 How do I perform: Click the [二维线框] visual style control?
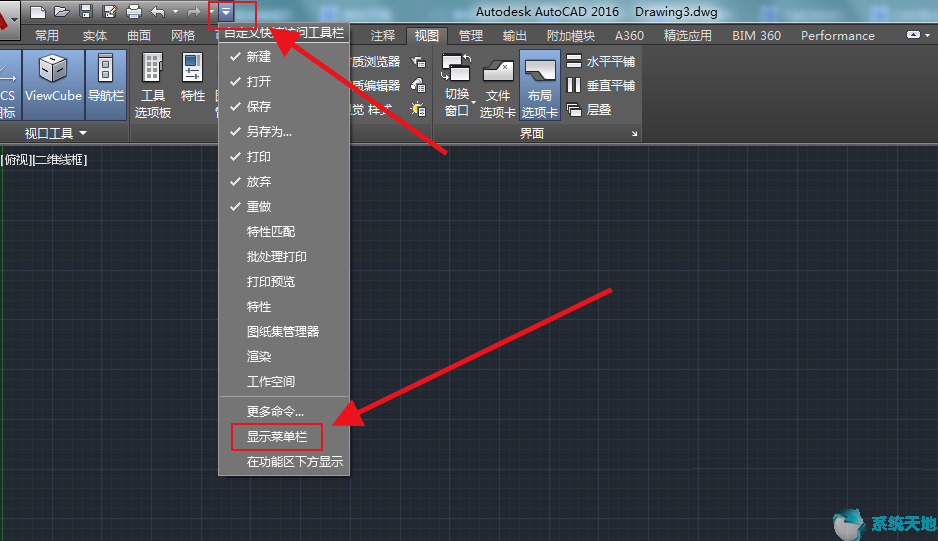pos(60,160)
